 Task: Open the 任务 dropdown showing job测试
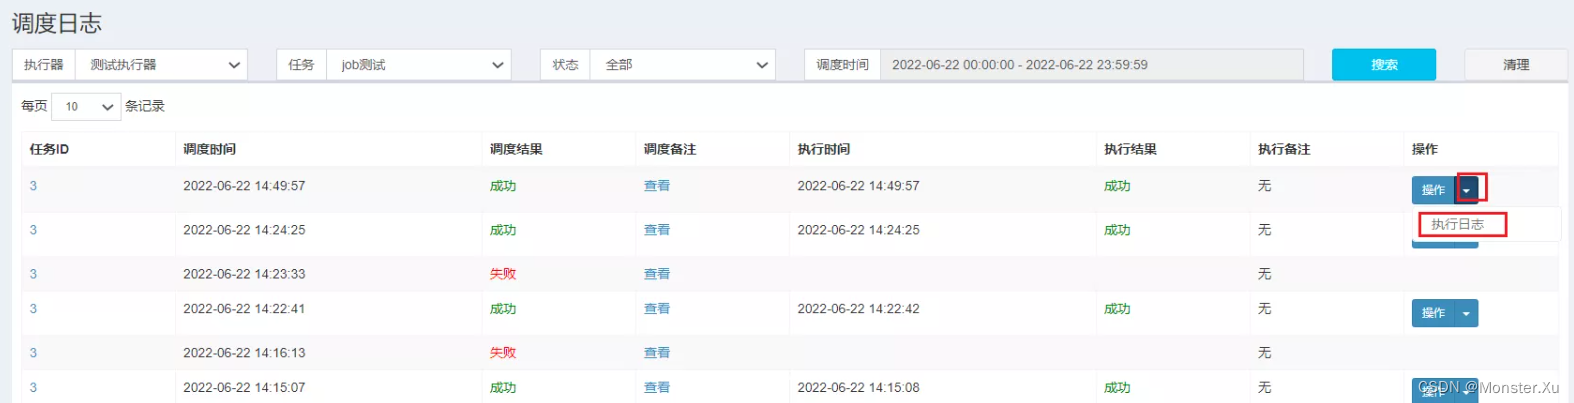[x=418, y=65]
